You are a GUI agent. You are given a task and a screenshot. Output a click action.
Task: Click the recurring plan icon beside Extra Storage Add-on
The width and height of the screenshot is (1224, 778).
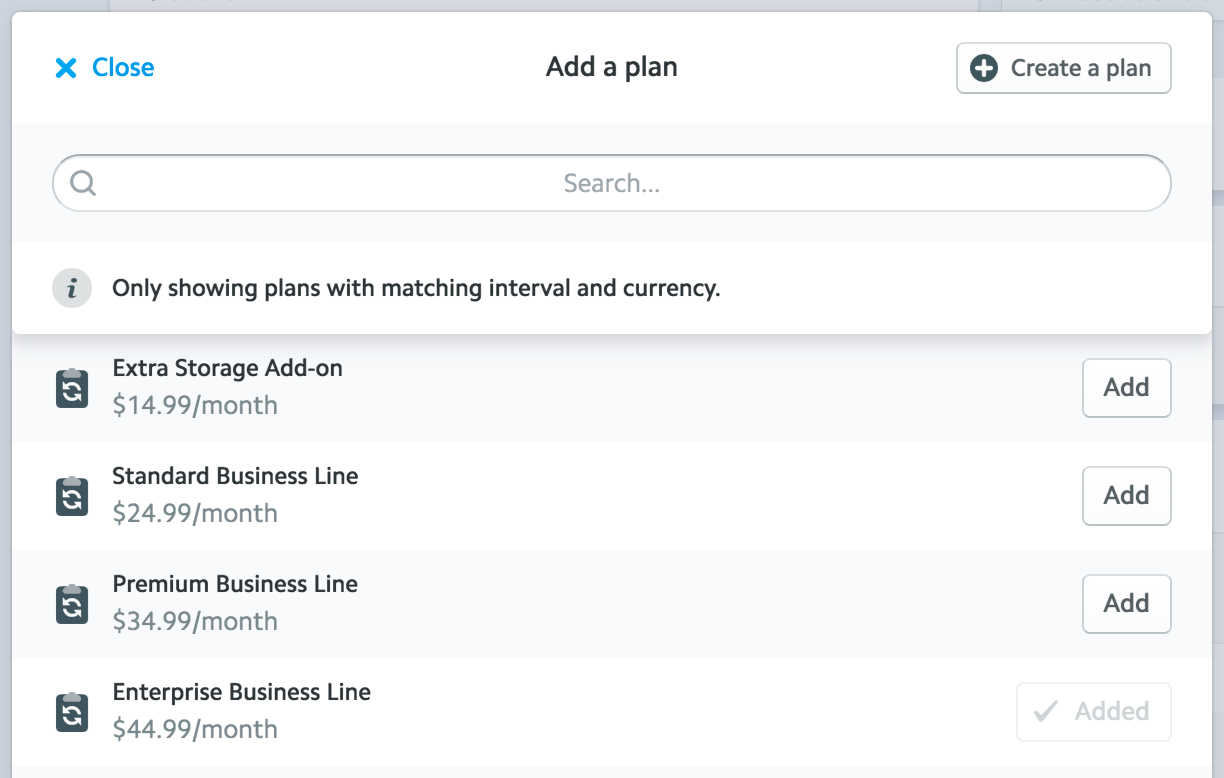pos(71,388)
